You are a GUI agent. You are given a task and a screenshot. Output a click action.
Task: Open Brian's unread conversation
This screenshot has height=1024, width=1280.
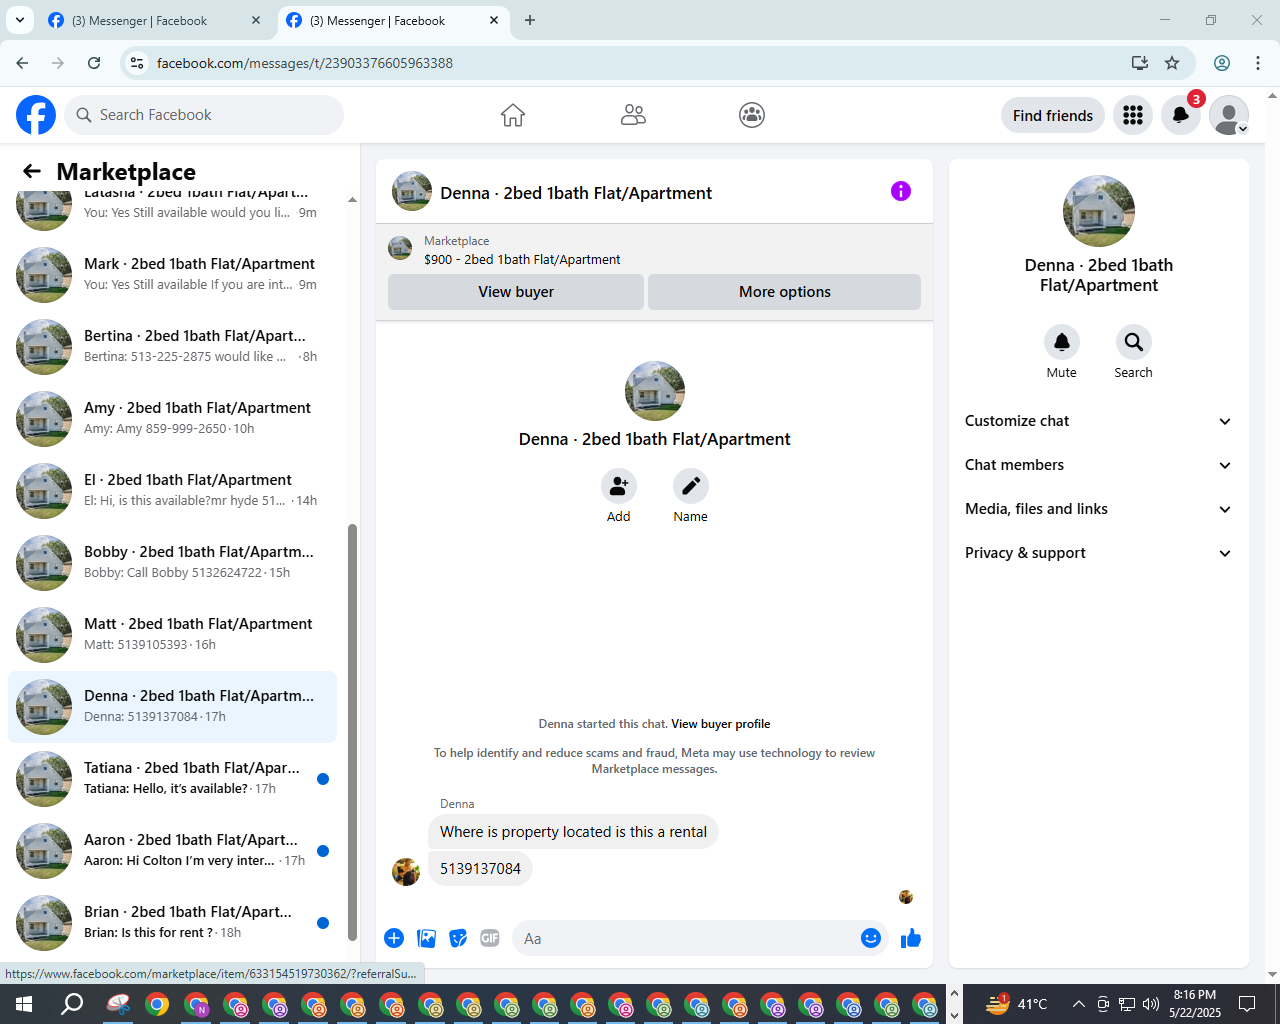pos(172,923)
